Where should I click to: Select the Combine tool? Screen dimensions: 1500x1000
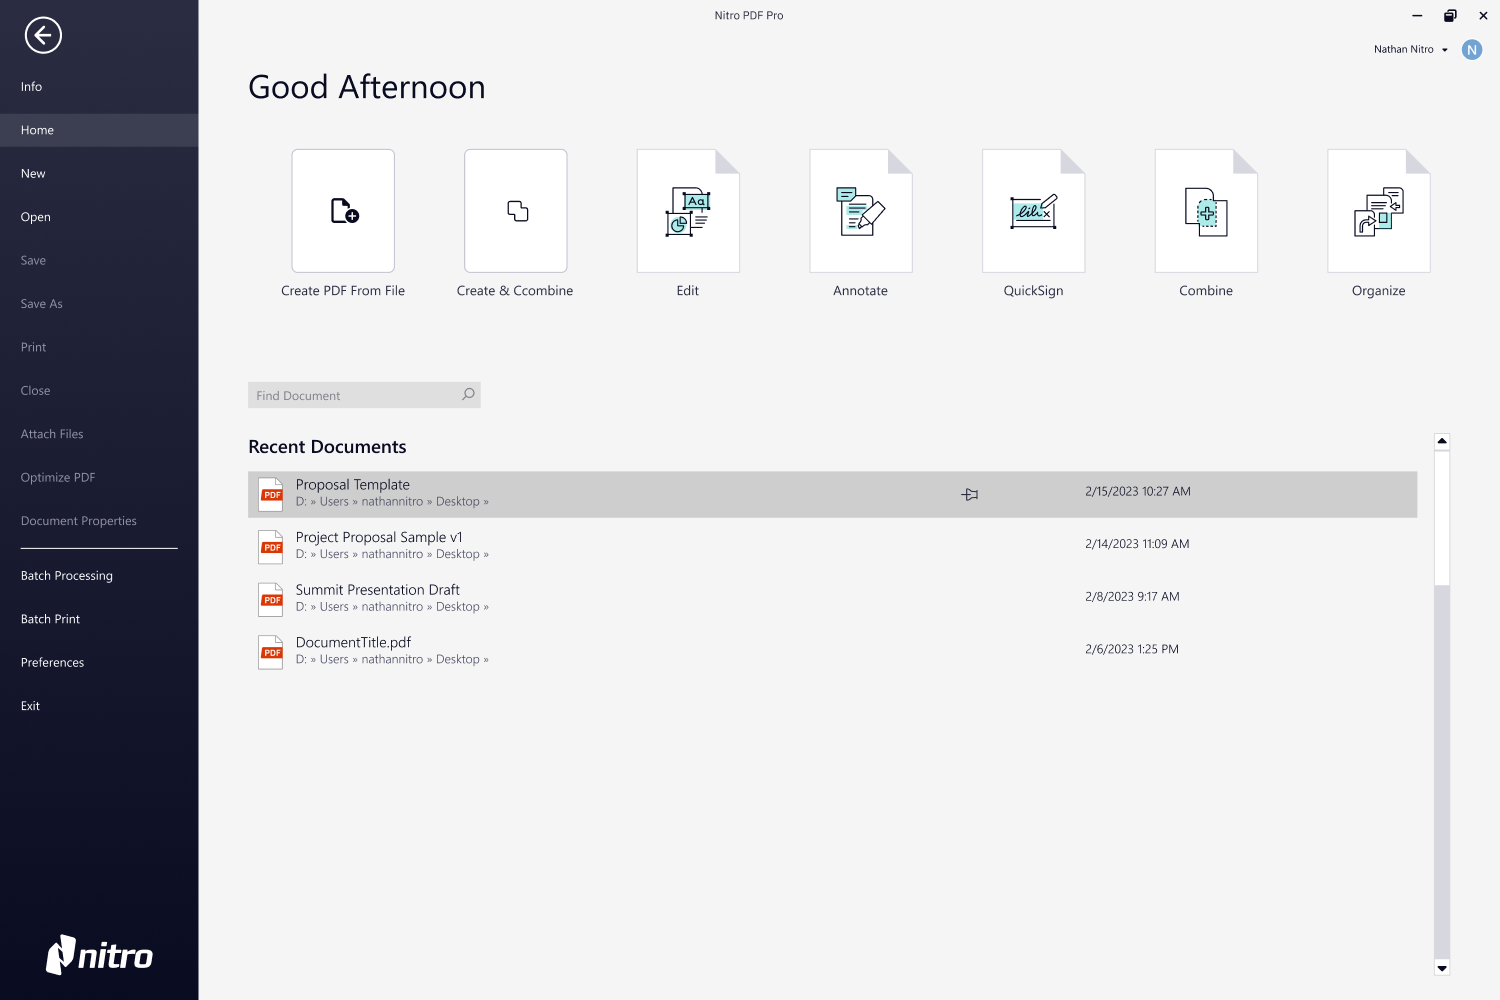click(x=1205, y=211)
